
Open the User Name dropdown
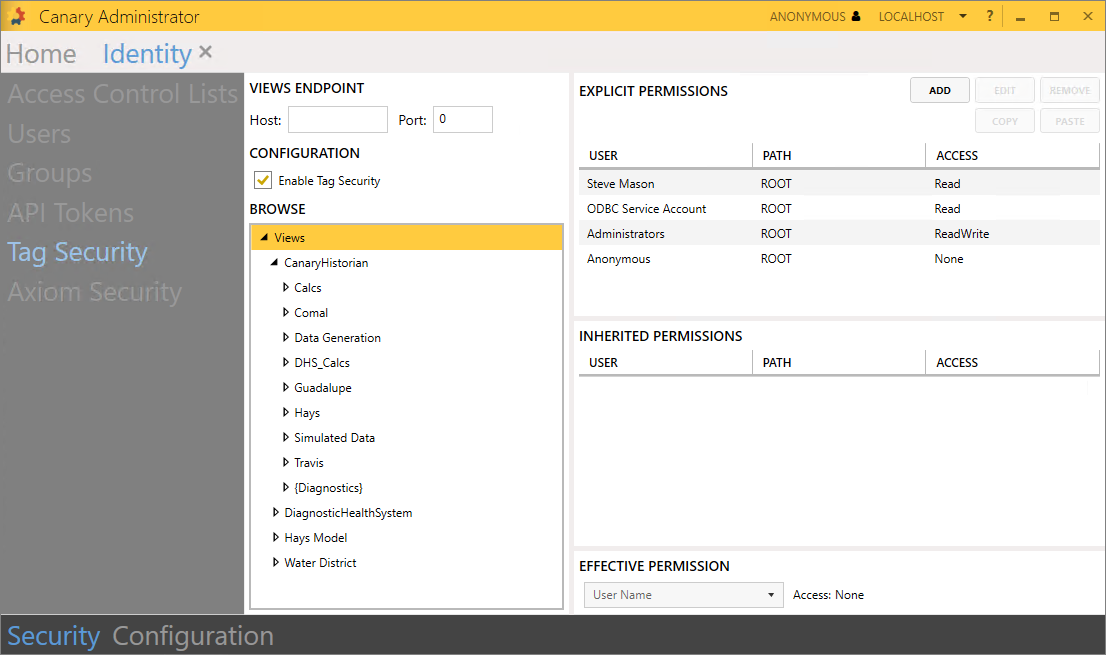[683, 595]
